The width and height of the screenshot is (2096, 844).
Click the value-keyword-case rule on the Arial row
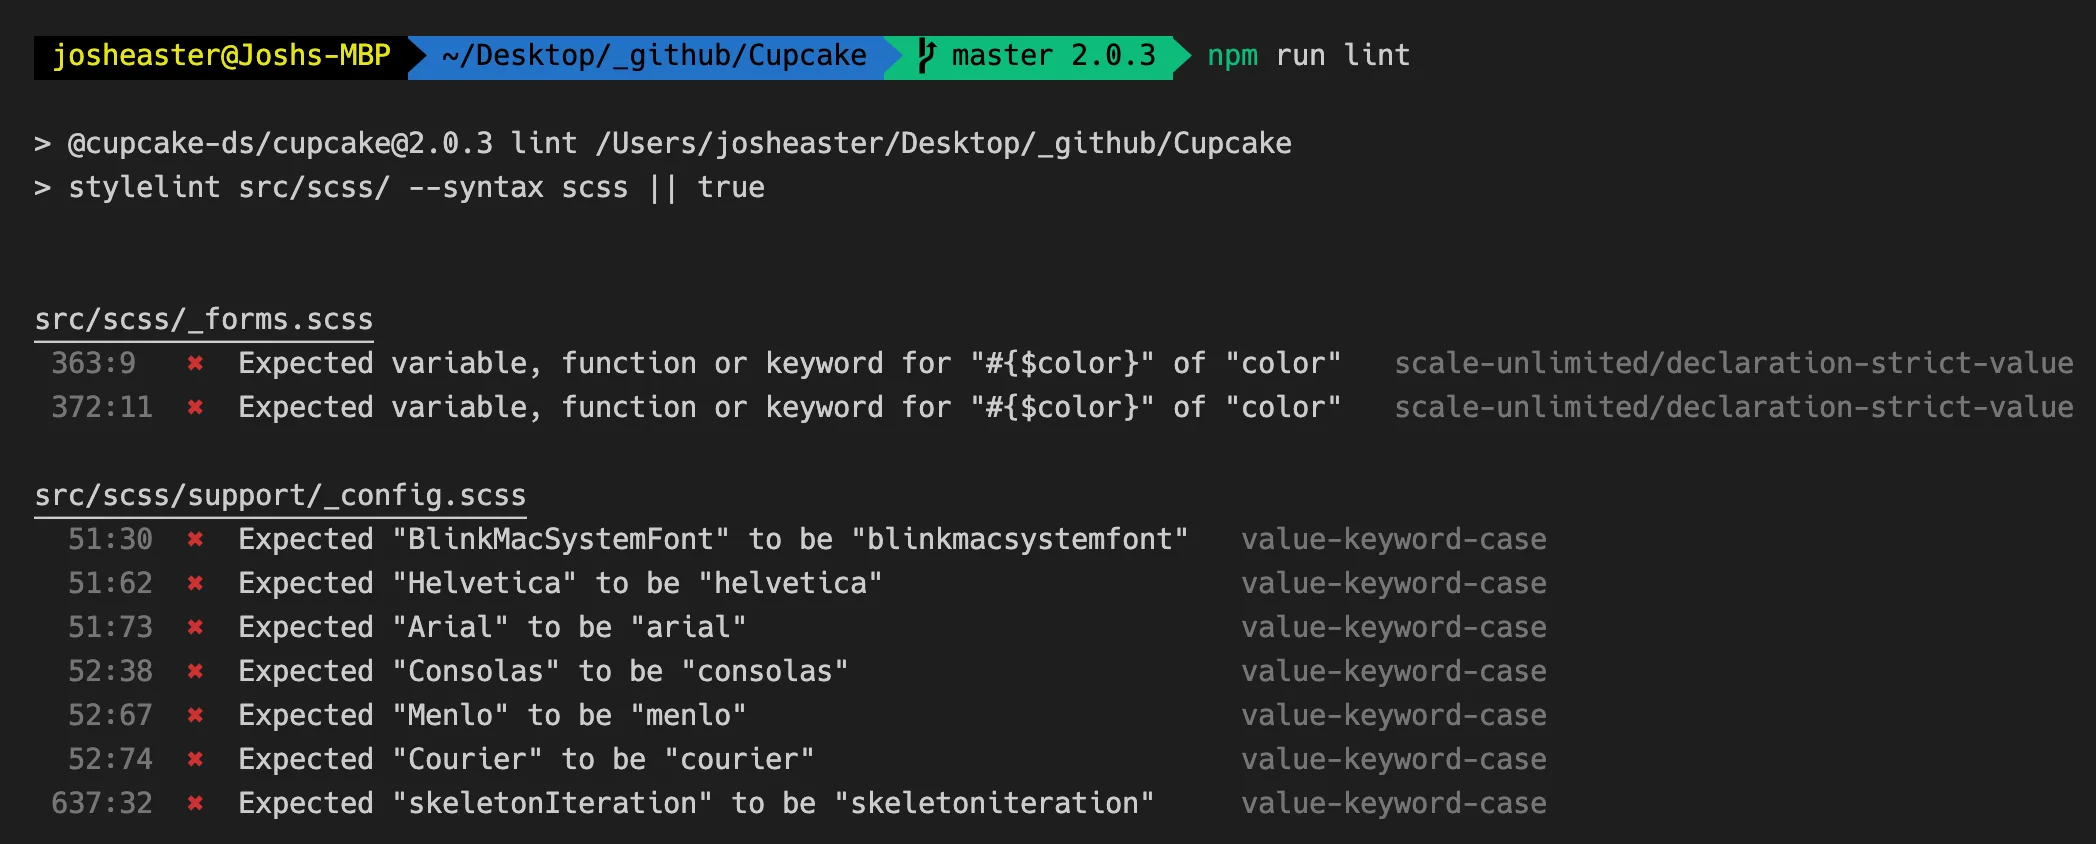(x=1393, y=628)
